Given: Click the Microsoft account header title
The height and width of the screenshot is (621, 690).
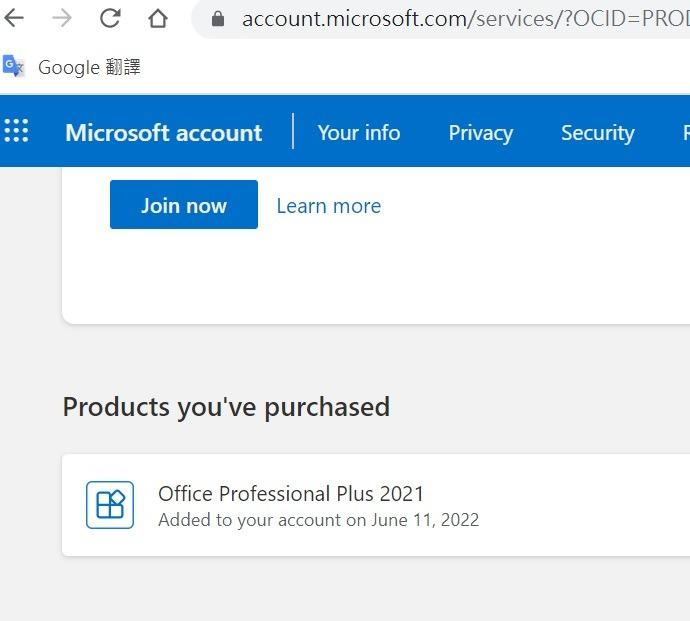Looking at the screenshot, I should point(164,132).
